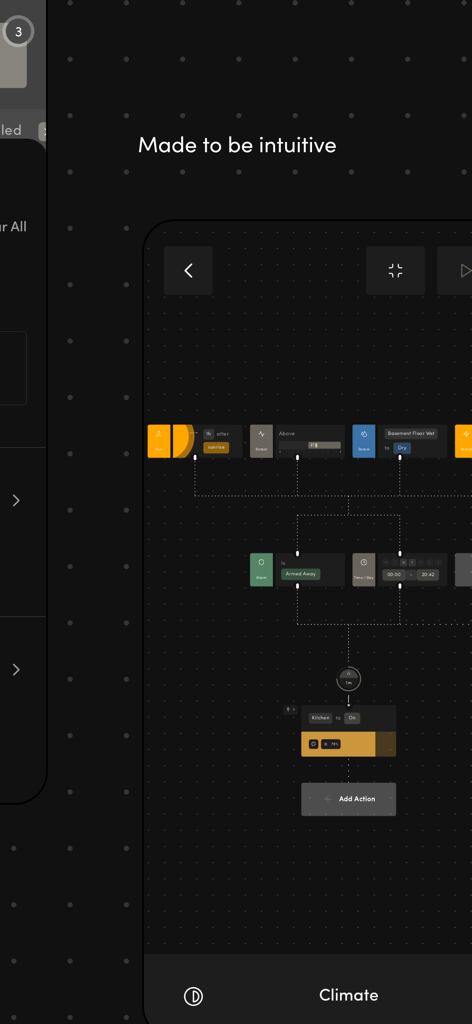Click the output connector under Sun block
472x1024 pixels.
195,458
